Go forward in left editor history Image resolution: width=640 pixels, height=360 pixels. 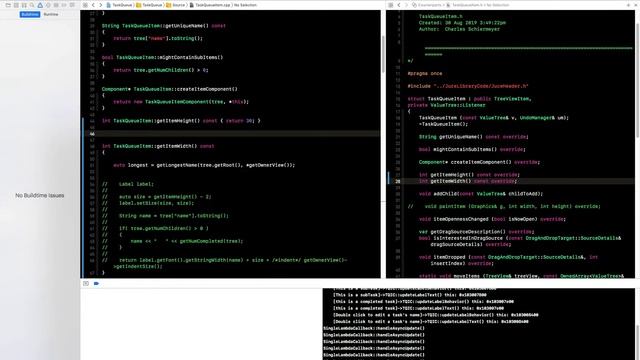pyautogui.click(x=101, y=5)
